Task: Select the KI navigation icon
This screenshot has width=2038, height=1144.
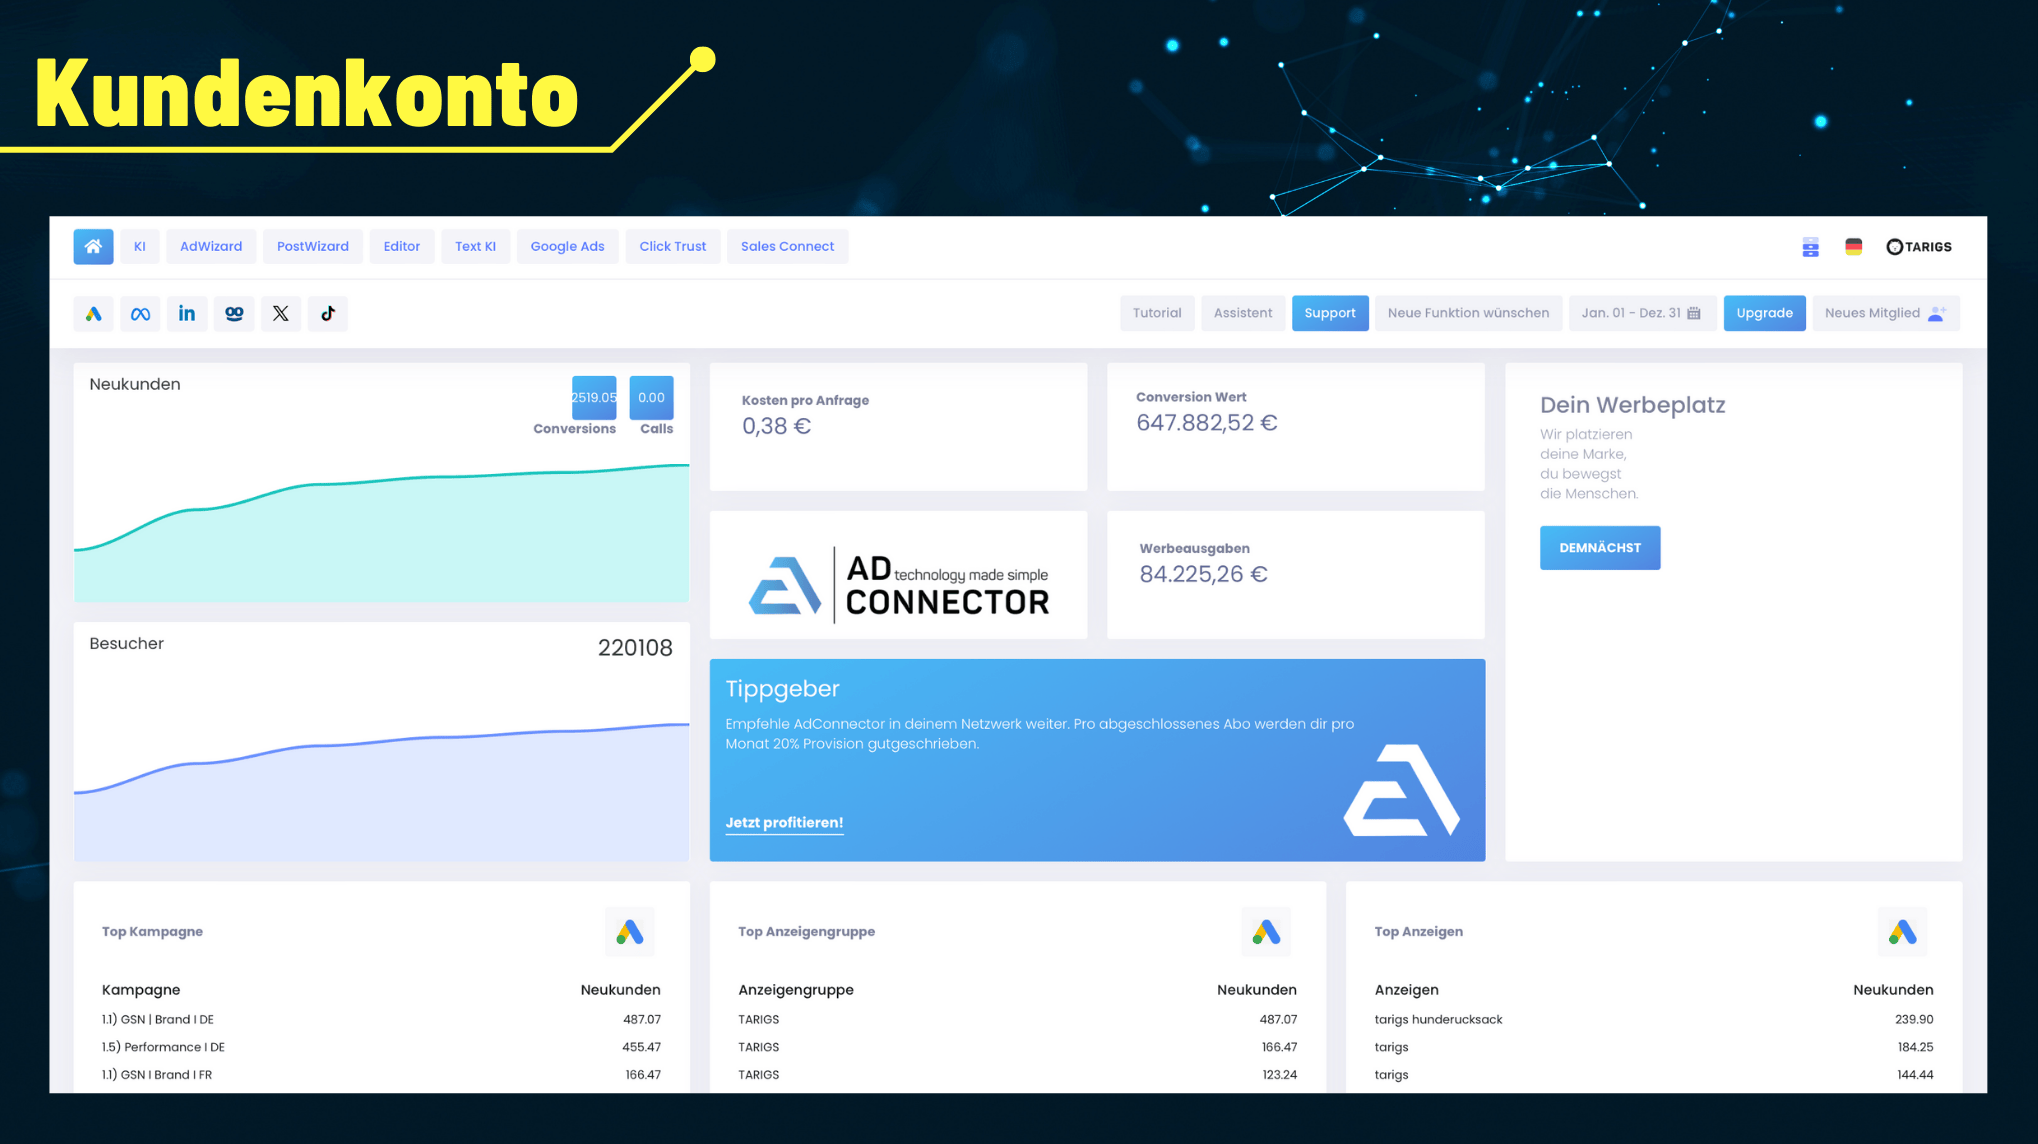Action: tap(139, 246)
